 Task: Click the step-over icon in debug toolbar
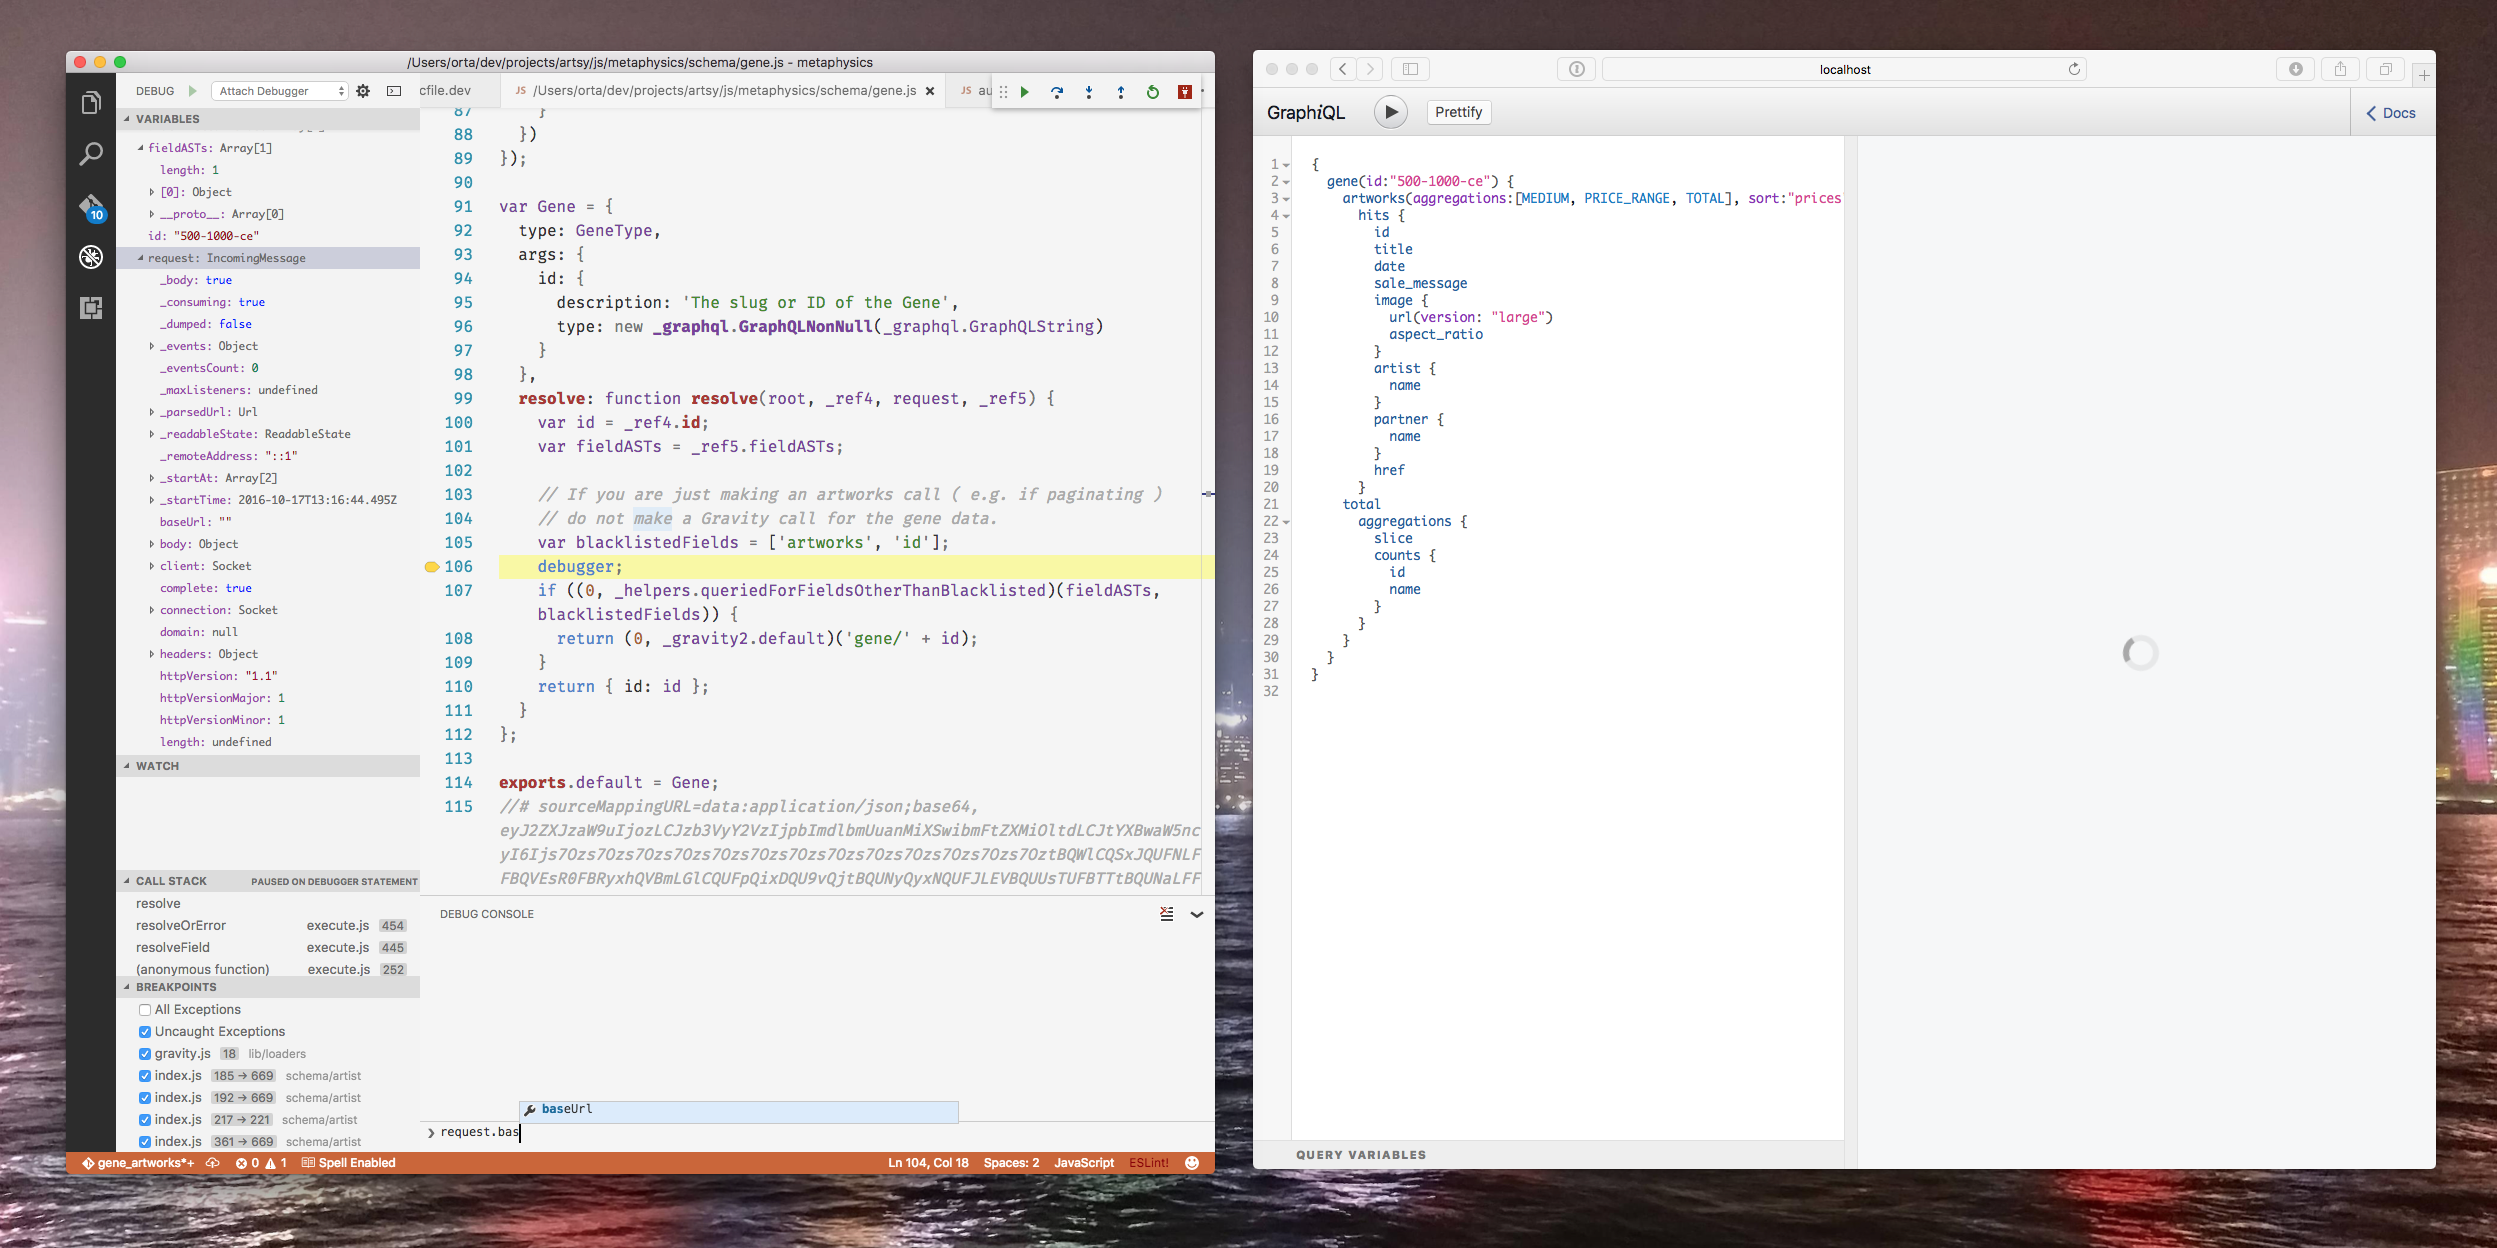[1059, 91]
